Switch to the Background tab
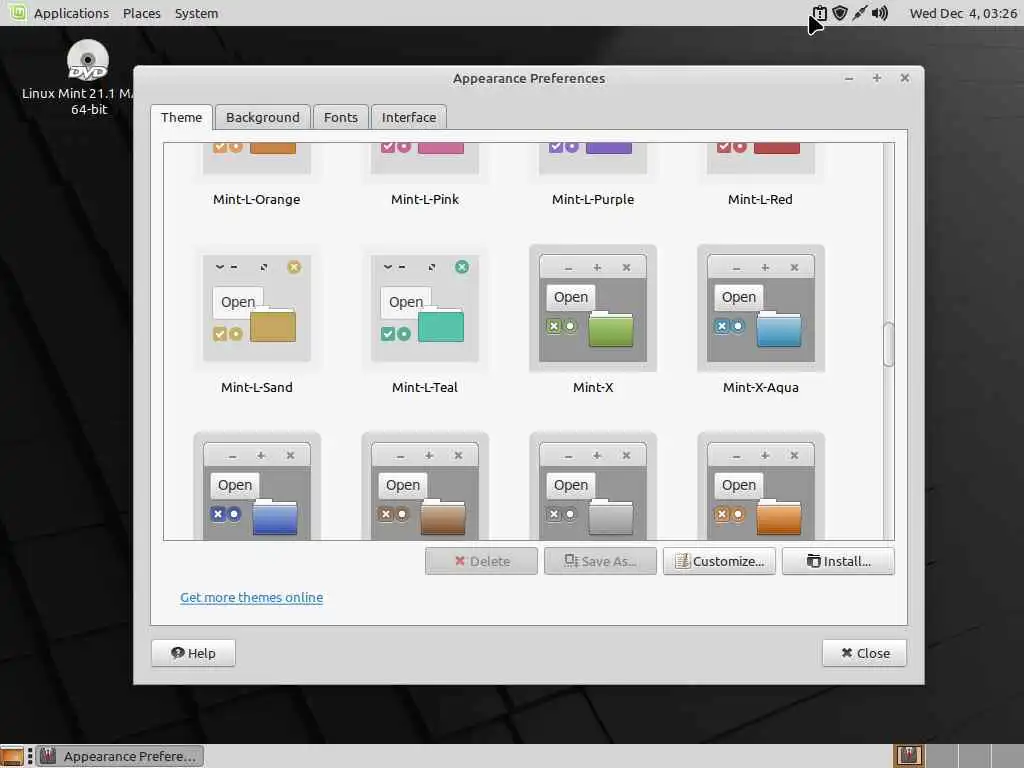The image size is (1024, 768). tap(263, 118)
